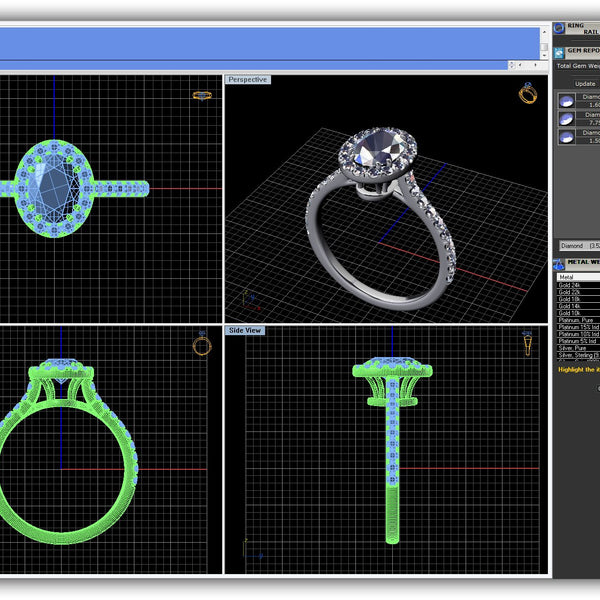The image size is (600, 600).
Task: Select the Side View viewport label
Action: [x=245, y=330]
